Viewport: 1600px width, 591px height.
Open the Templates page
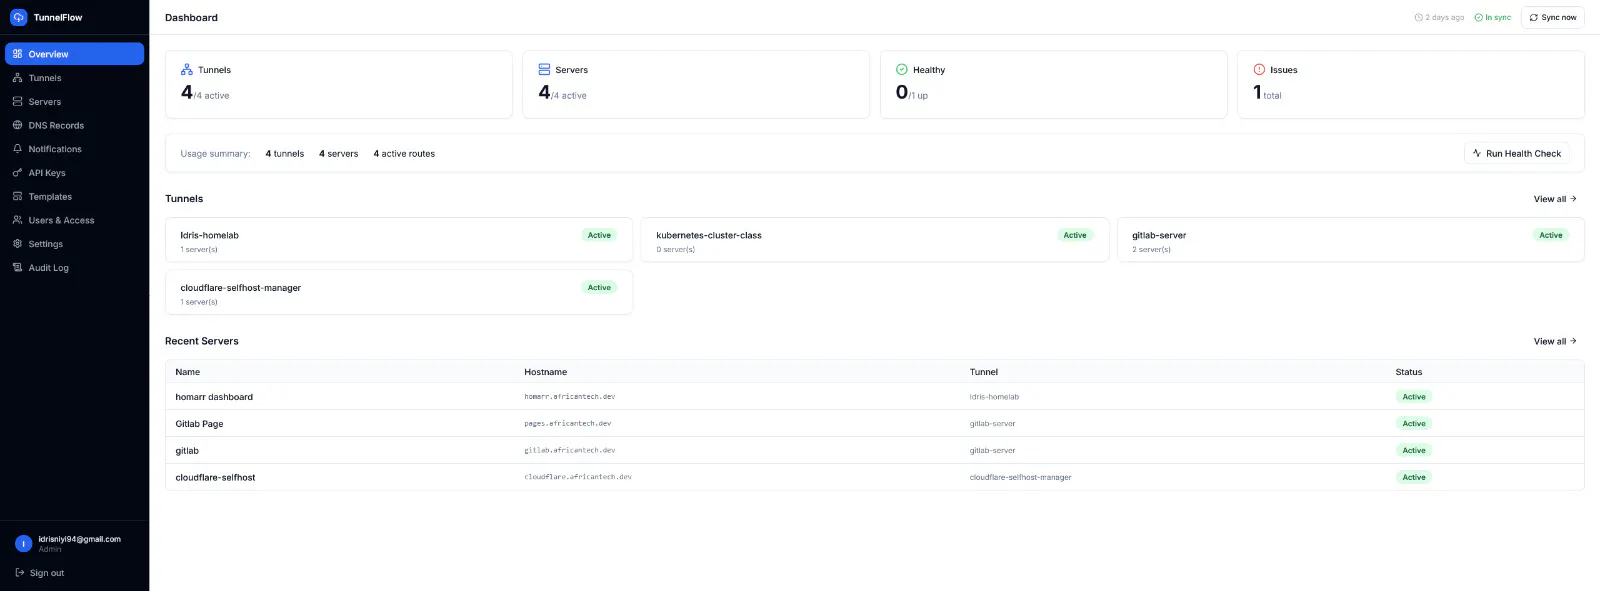click(74, 197)
